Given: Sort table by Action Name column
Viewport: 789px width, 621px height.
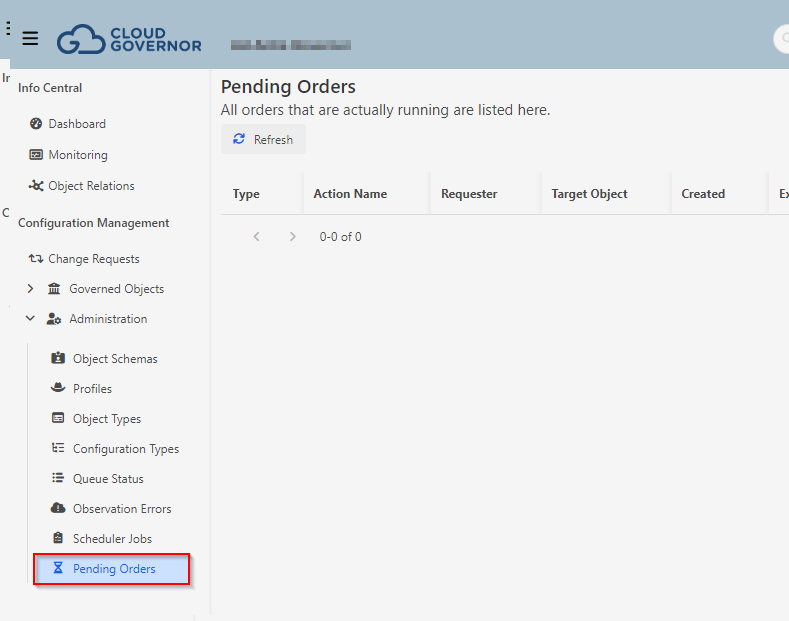Looking at the screenshot, I should coord(350,194).
